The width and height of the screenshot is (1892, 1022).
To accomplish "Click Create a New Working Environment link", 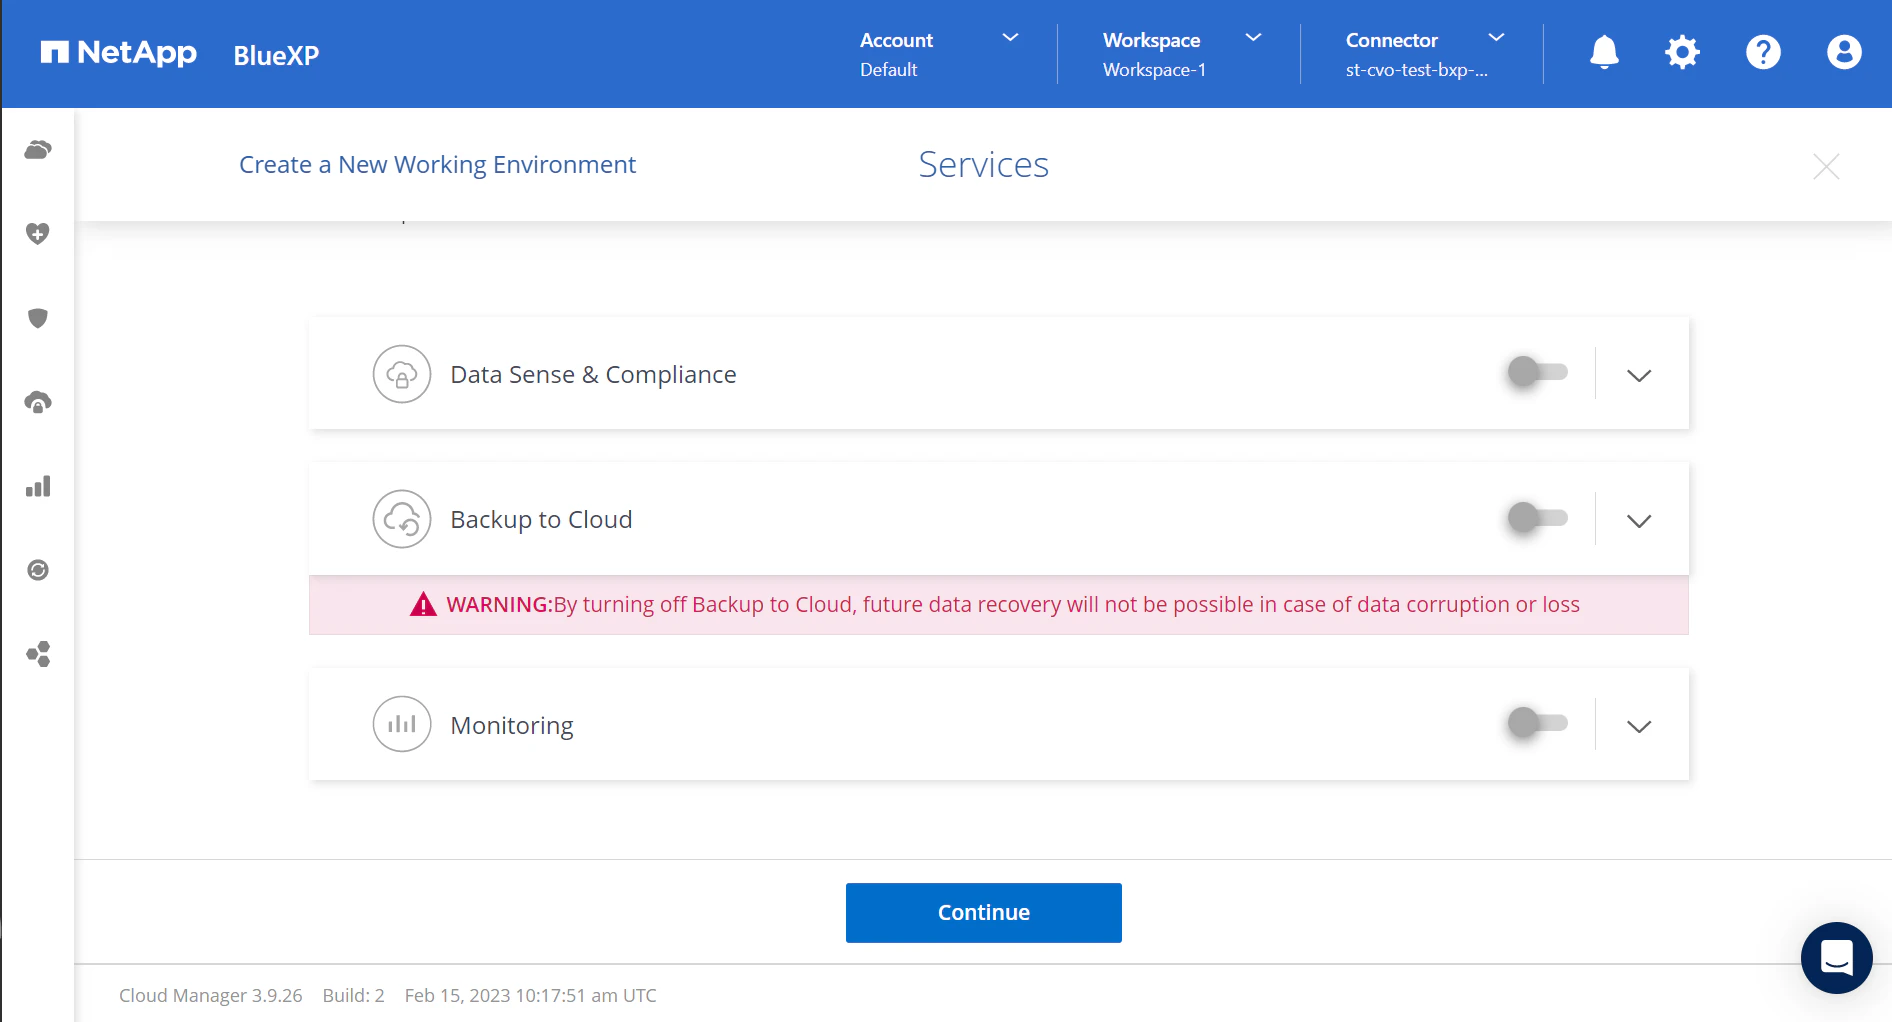I will pos(437,164).
